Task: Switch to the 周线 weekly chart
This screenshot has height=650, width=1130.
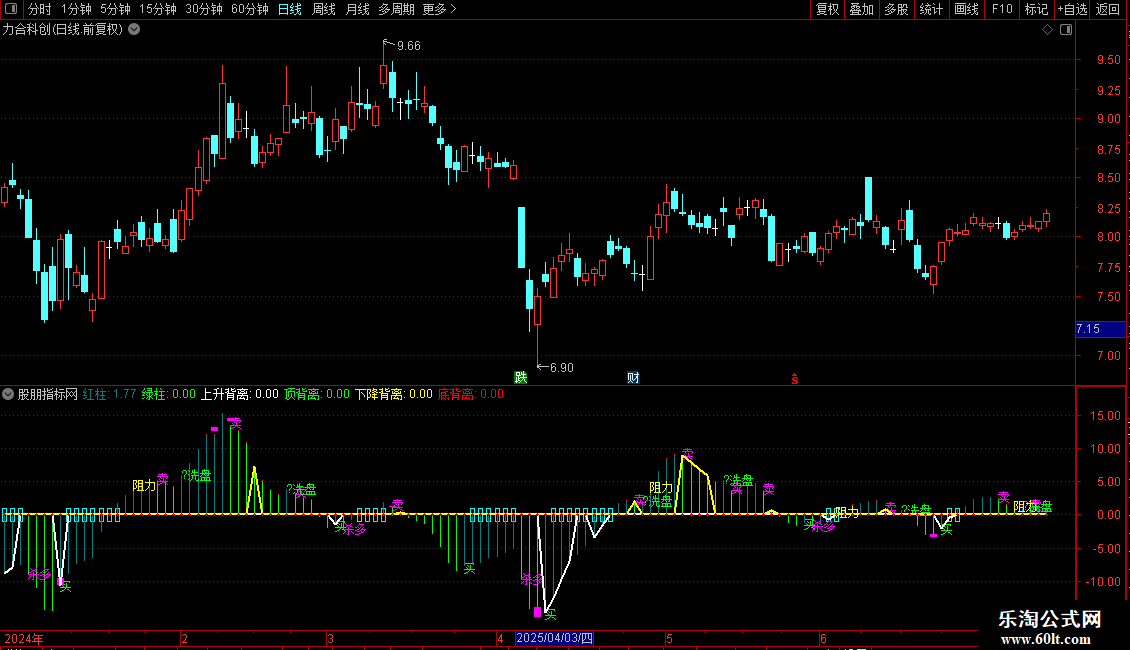Action: [x=324, y=9]
